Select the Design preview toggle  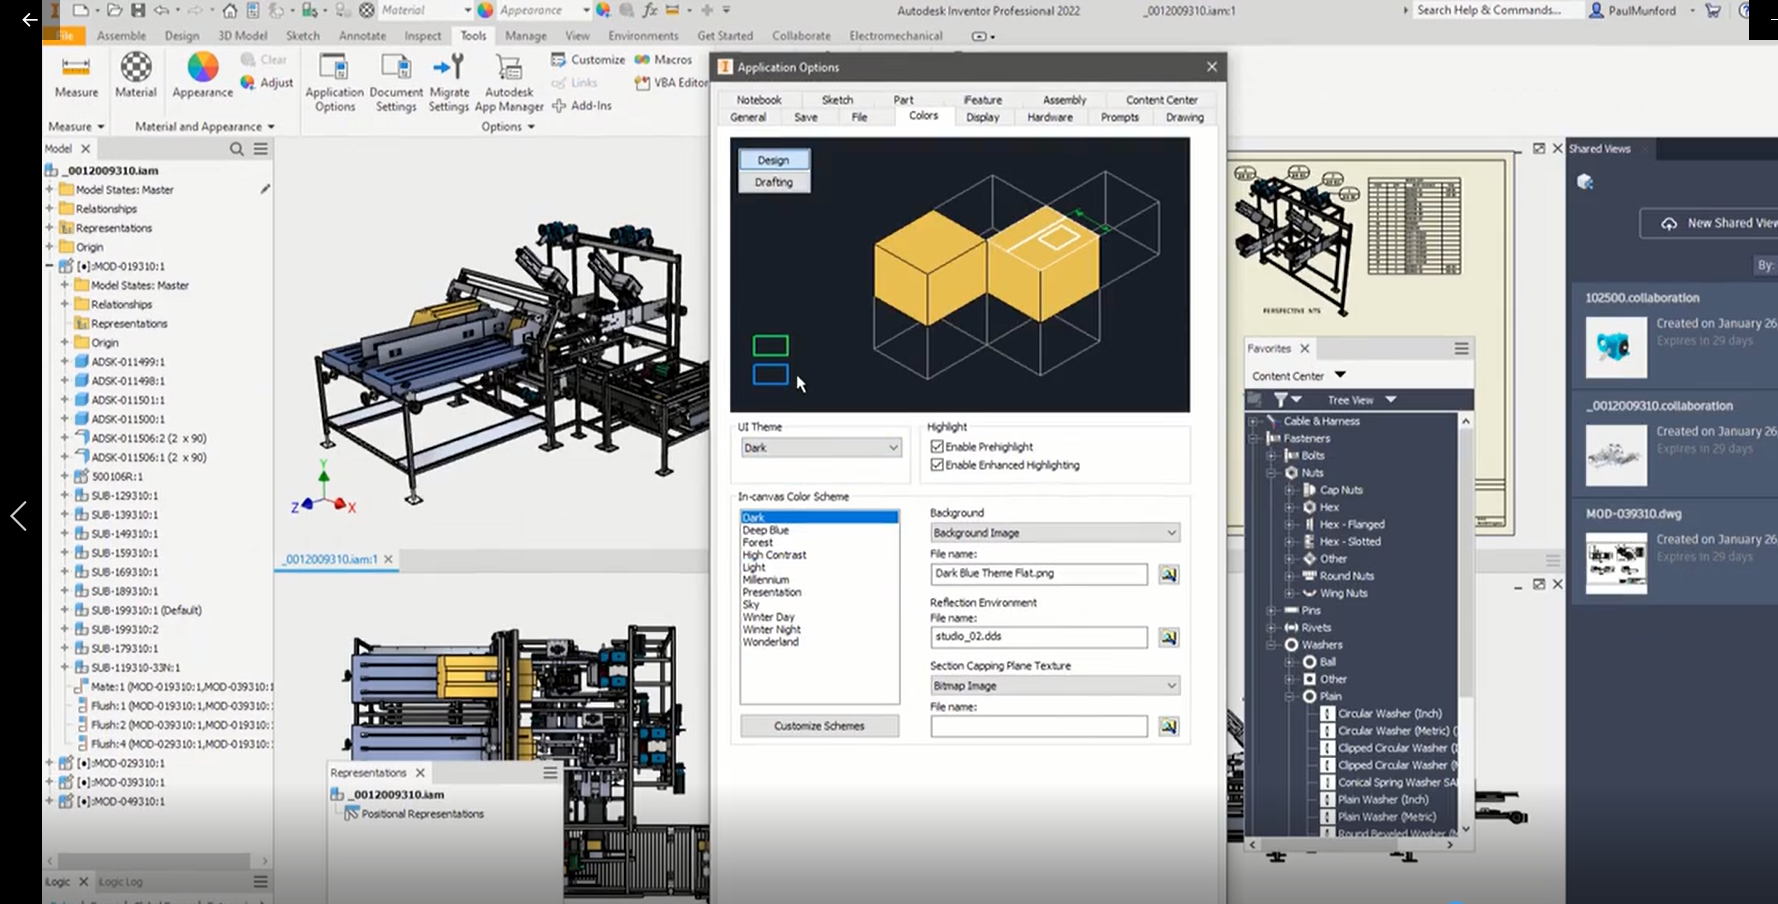click(773, 160)
